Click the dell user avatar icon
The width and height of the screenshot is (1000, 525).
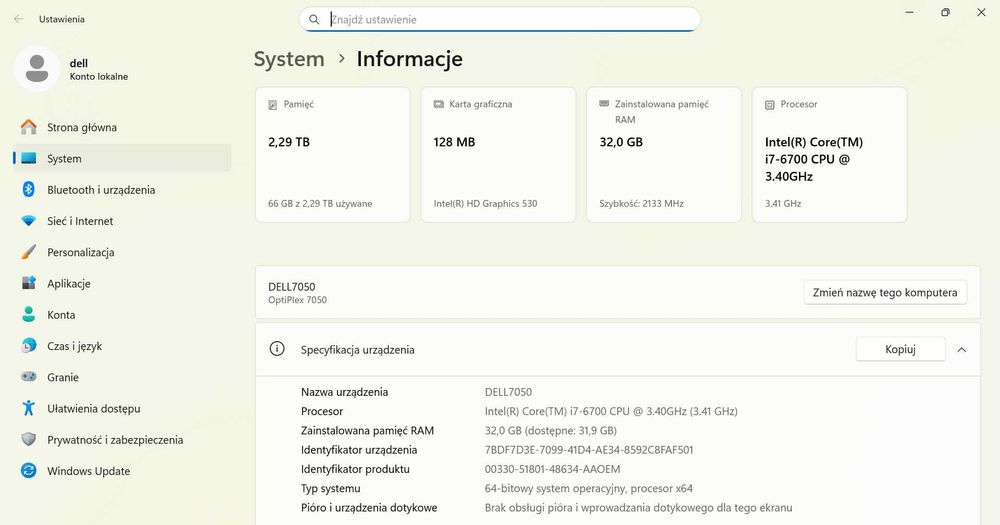(37, 69)
